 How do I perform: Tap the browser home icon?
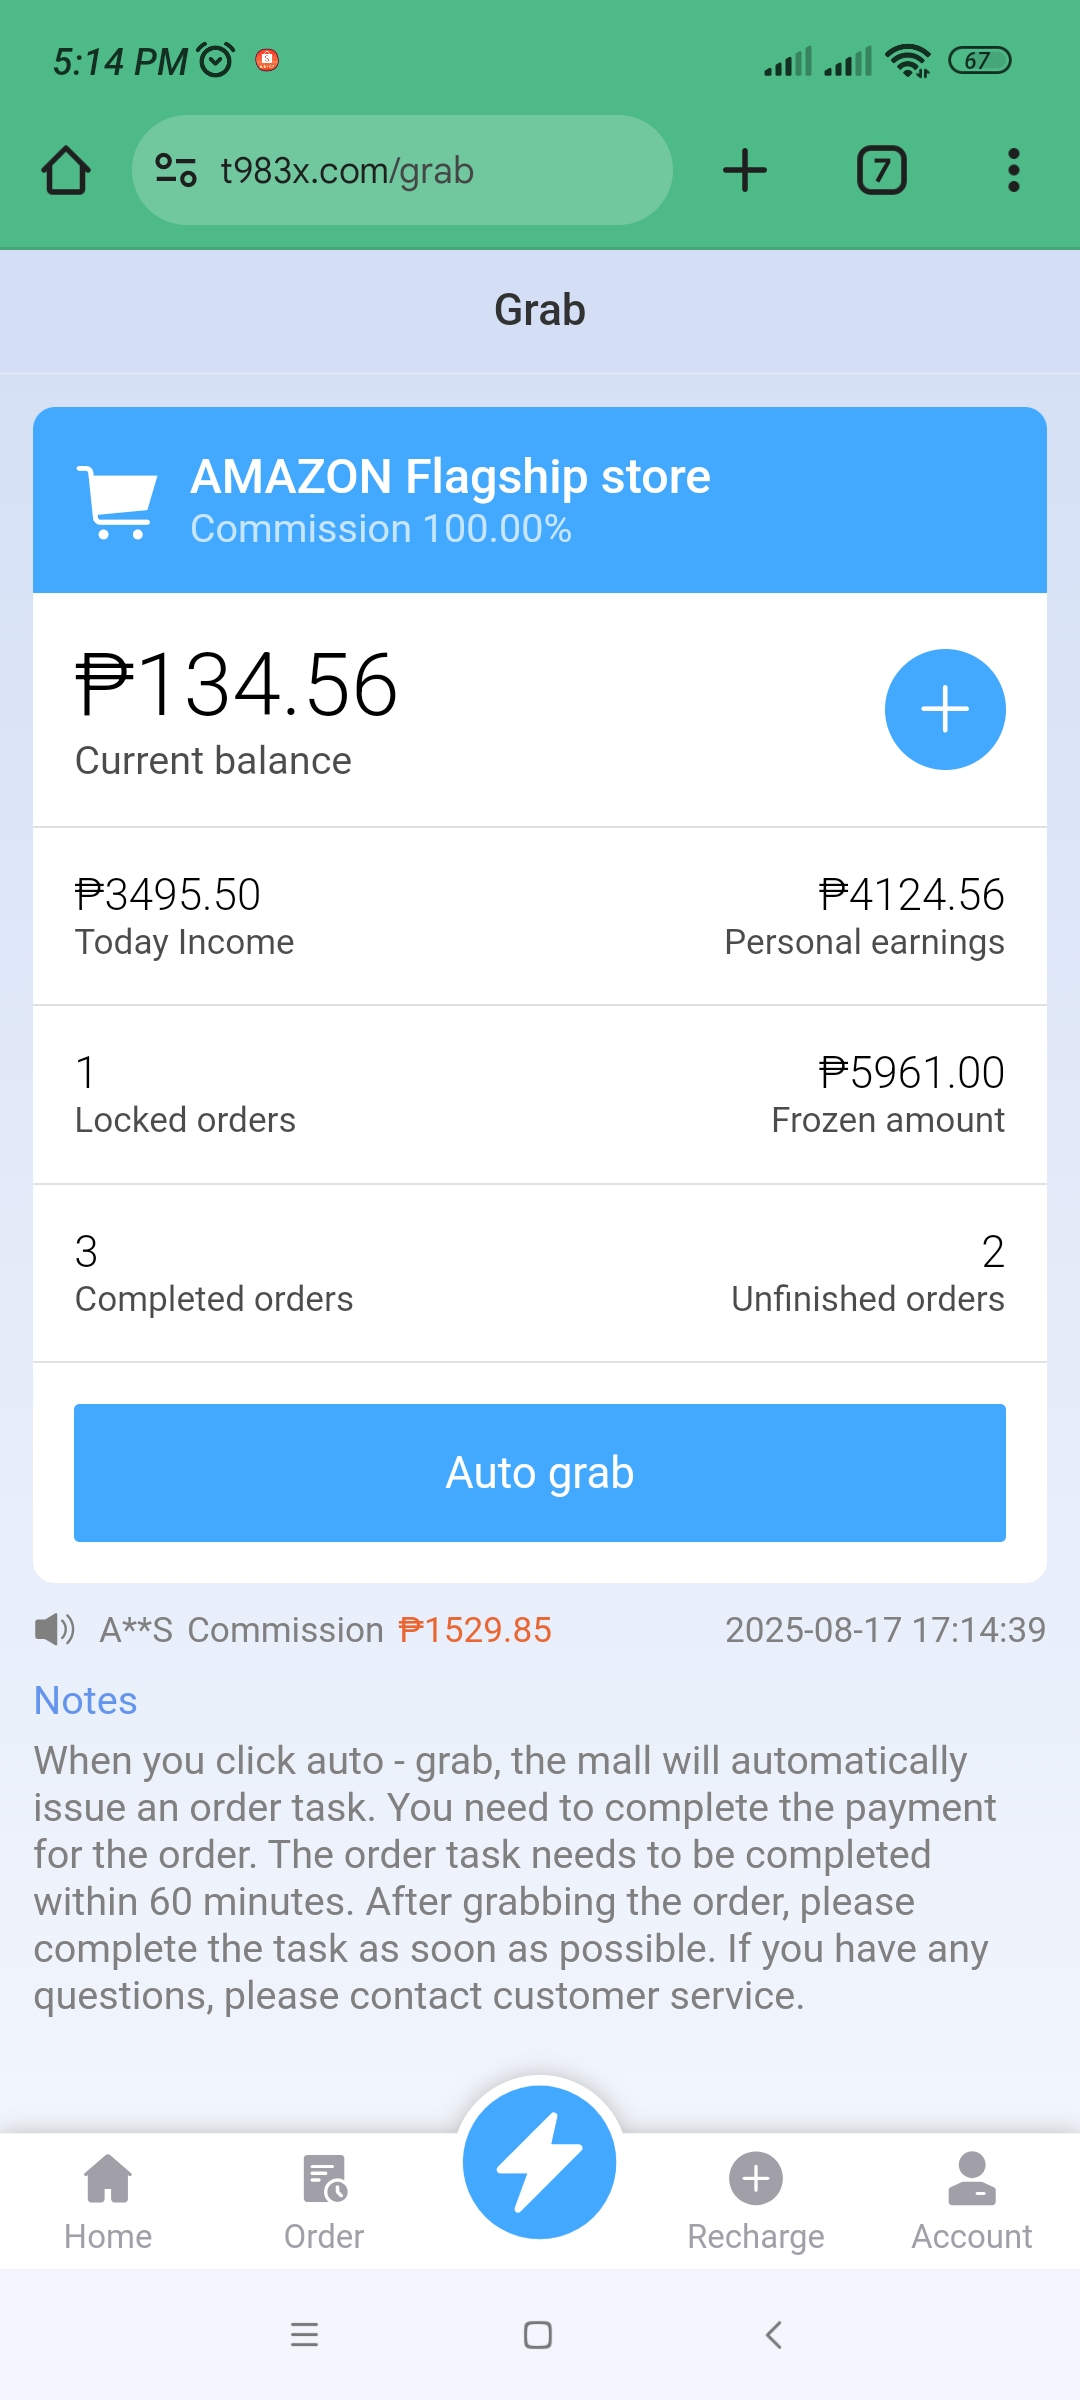[66, 170]
